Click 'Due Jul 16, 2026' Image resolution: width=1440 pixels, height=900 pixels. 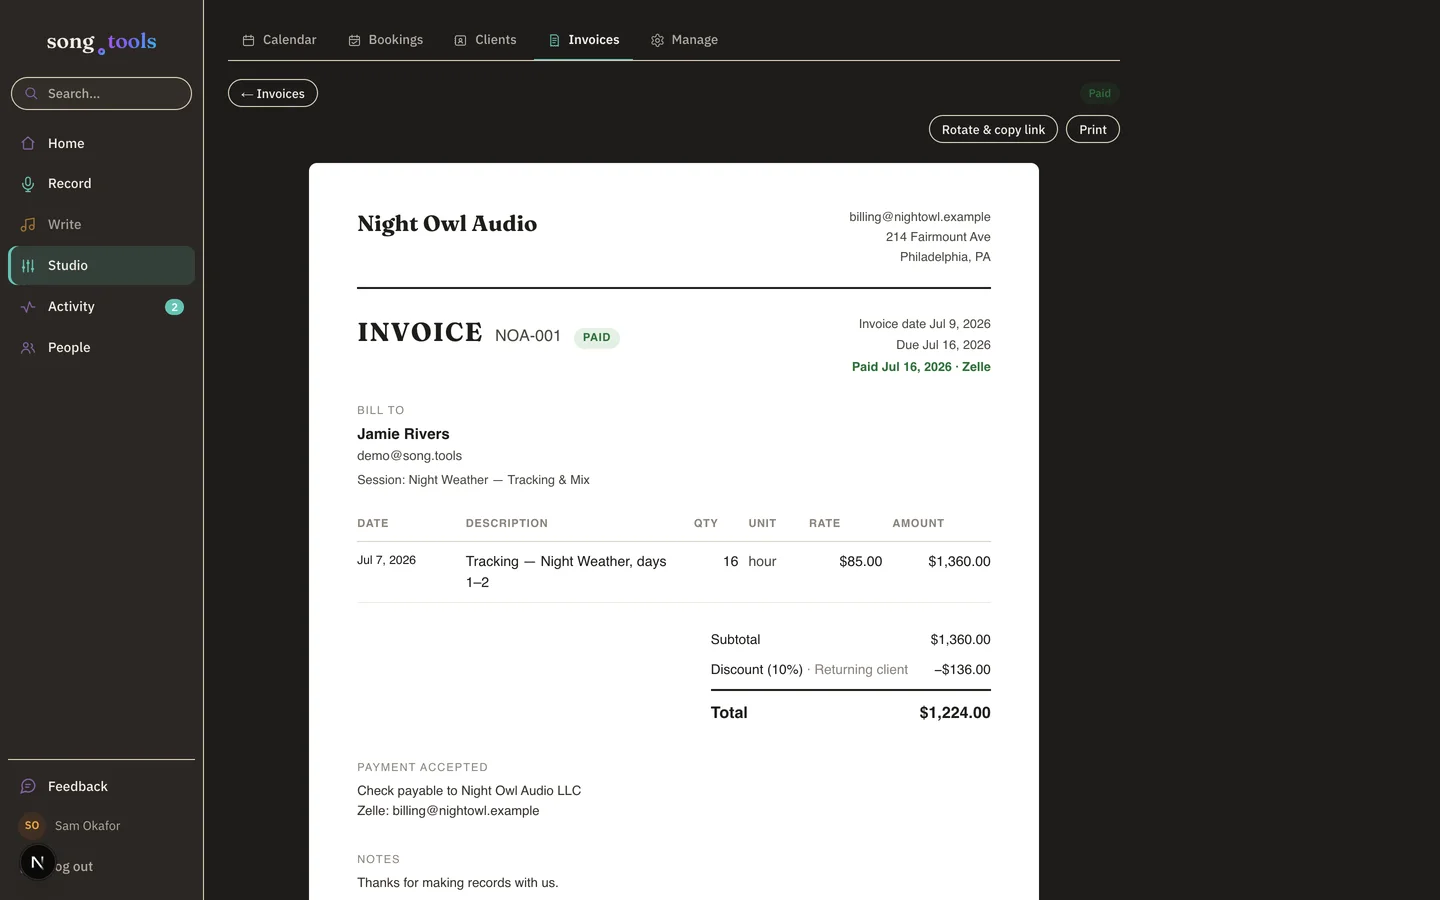[943, 345]
